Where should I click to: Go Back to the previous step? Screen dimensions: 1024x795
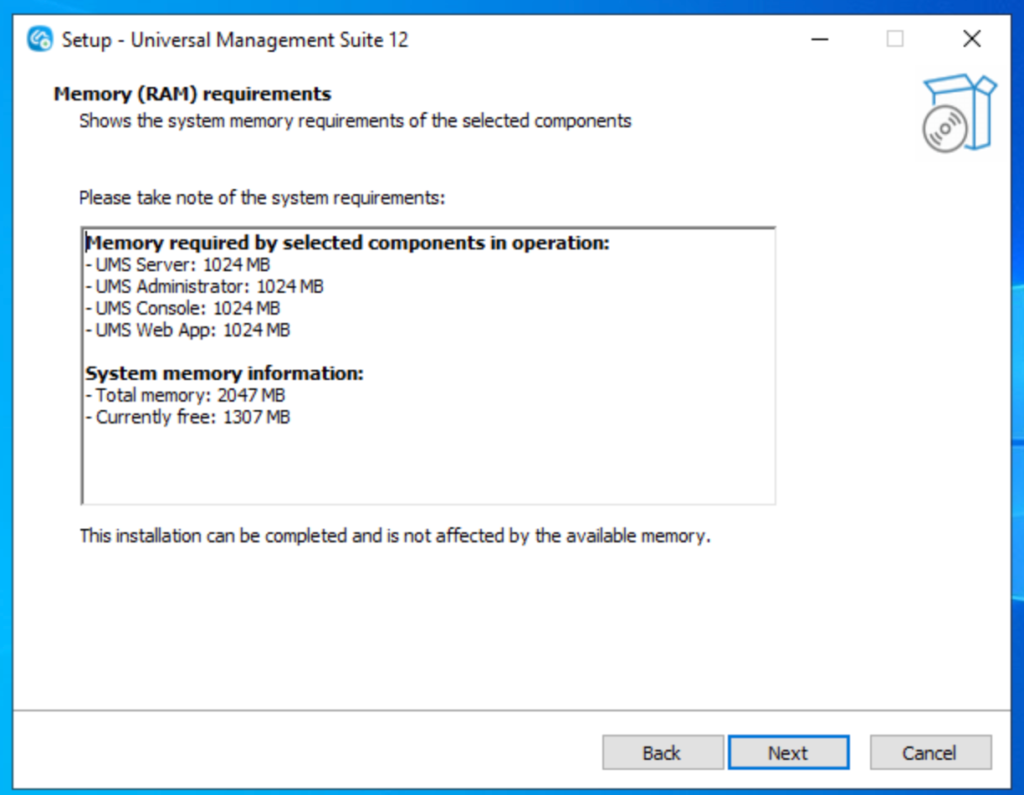pos(662,753)
